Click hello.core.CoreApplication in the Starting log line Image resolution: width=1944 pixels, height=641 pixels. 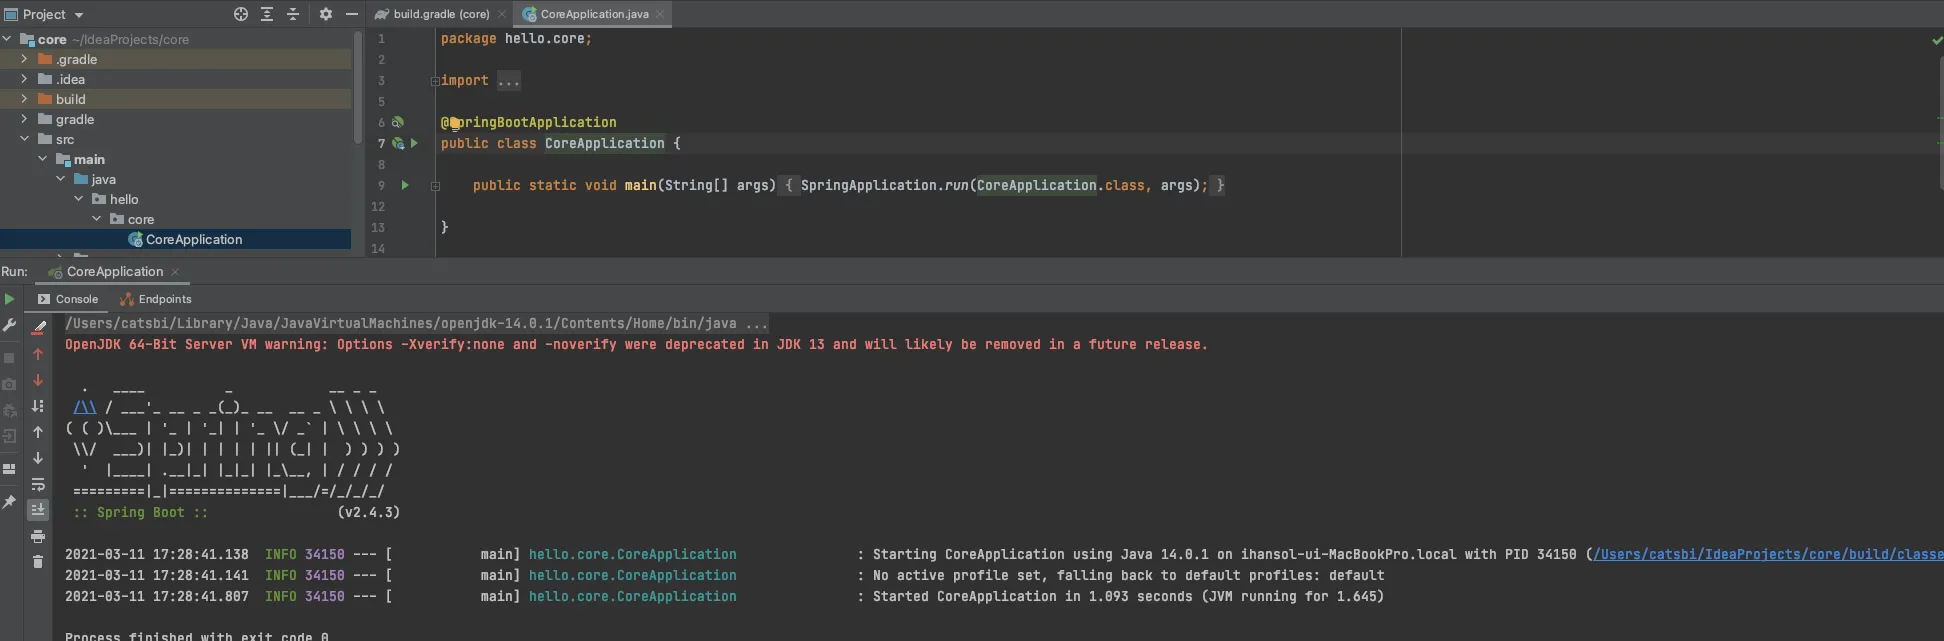pos(633,554)
